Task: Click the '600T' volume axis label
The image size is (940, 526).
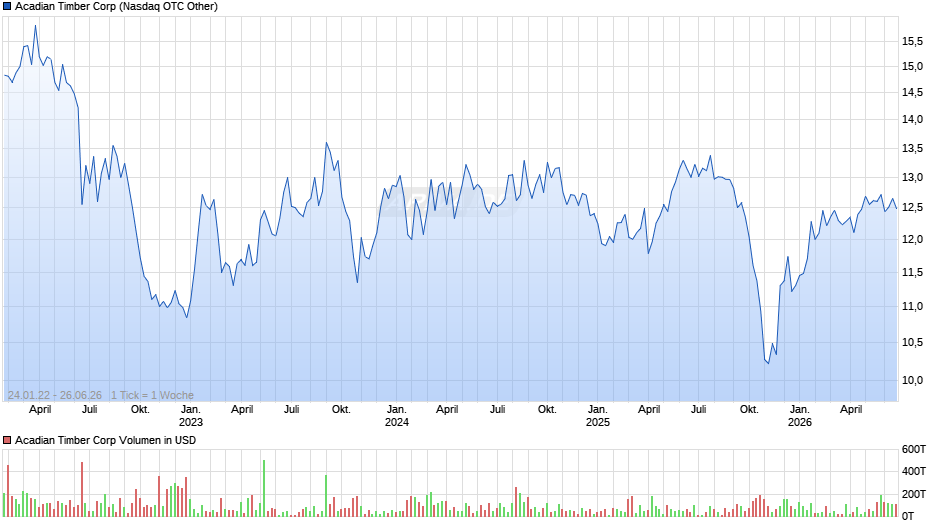Action: [914, 449]
